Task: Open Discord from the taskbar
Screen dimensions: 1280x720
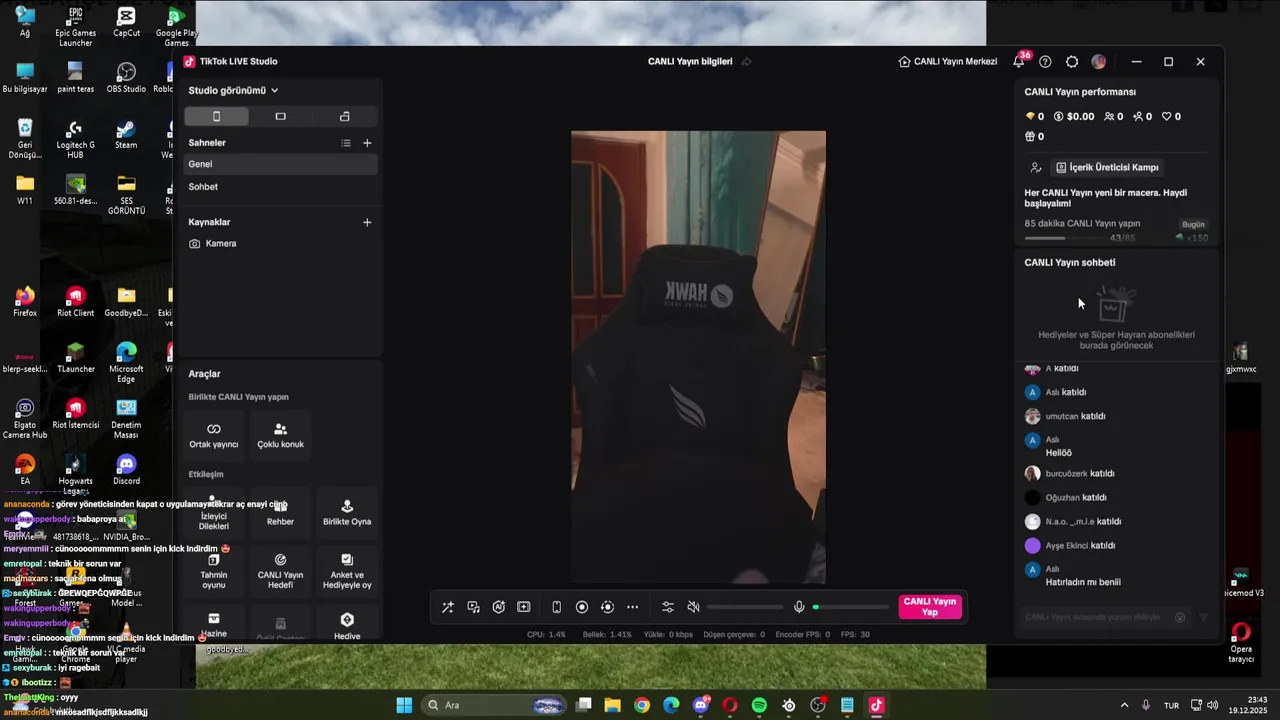Action: tap(701, 705)
